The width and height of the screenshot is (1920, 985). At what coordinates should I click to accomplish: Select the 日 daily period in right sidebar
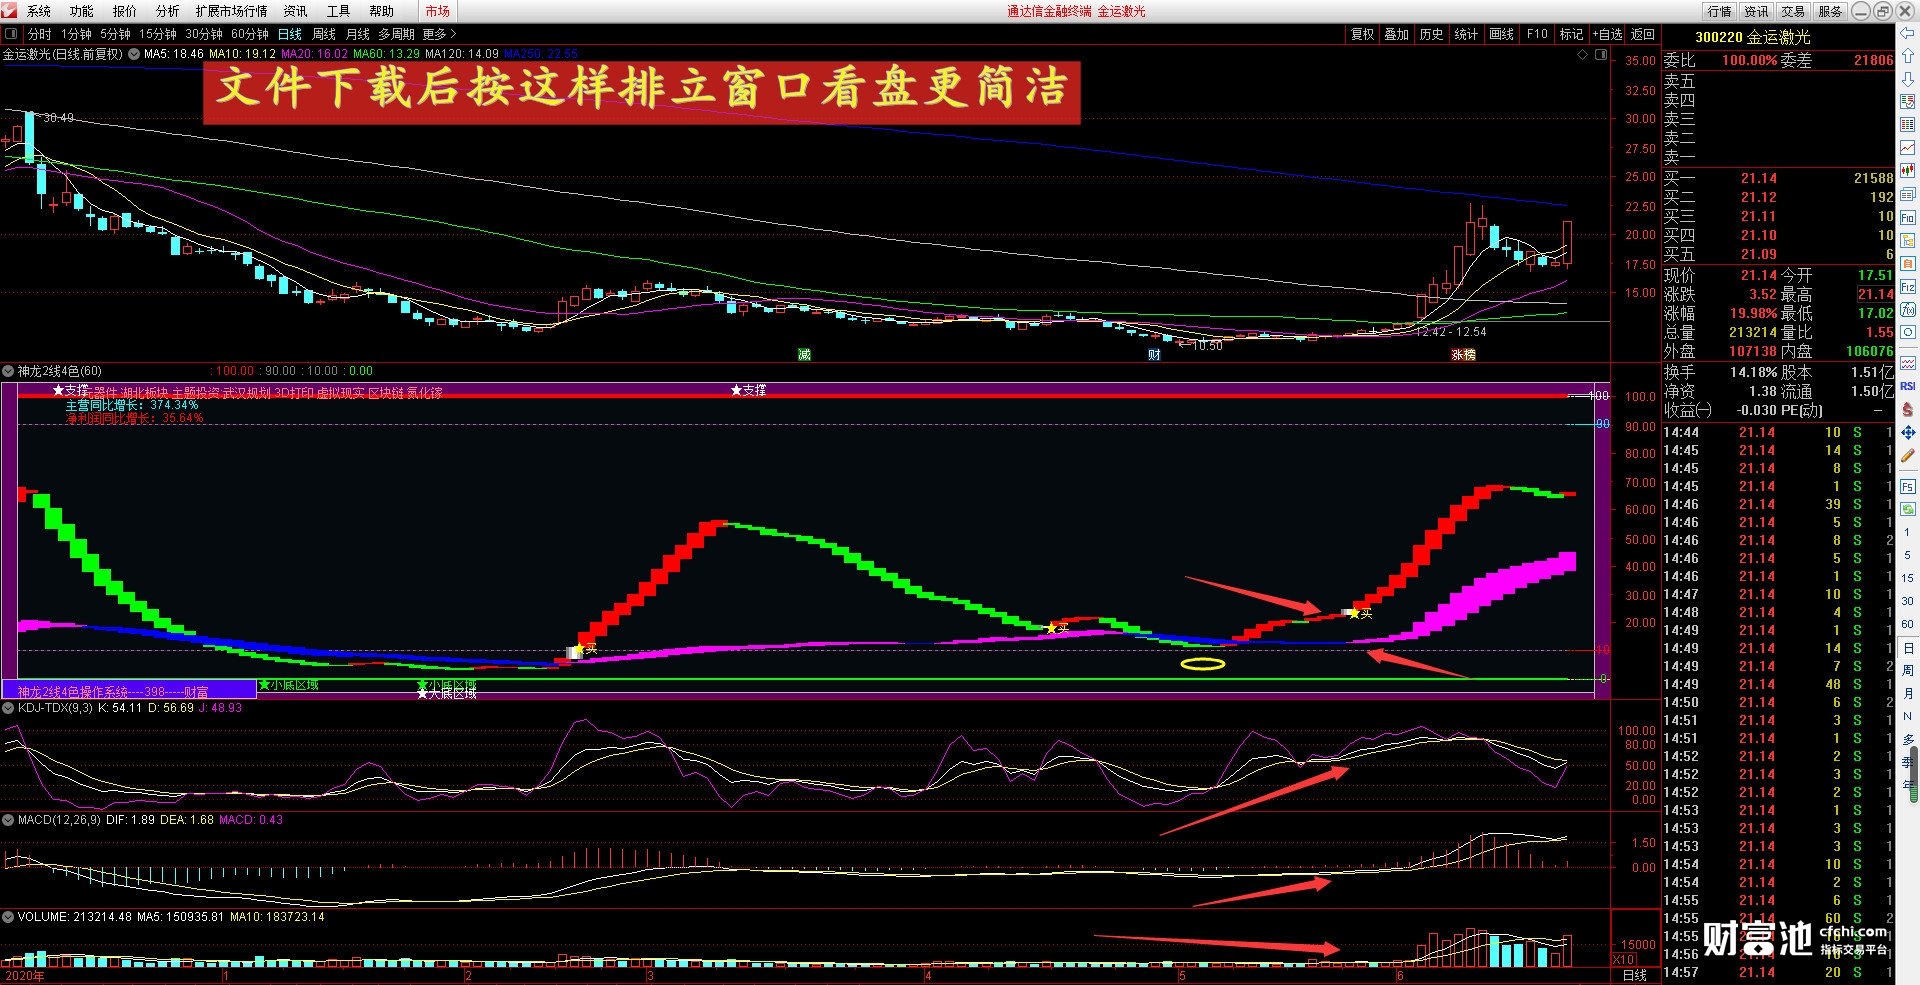click(1907, 647)
